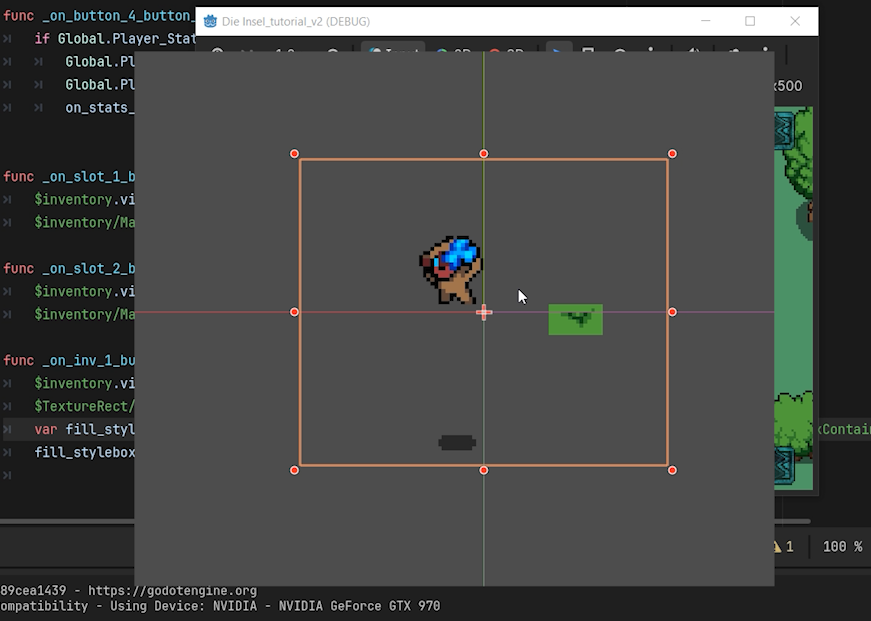
Task: Click the 'func _on_slot_2_b' code line
Action: (x=69, y=269)
